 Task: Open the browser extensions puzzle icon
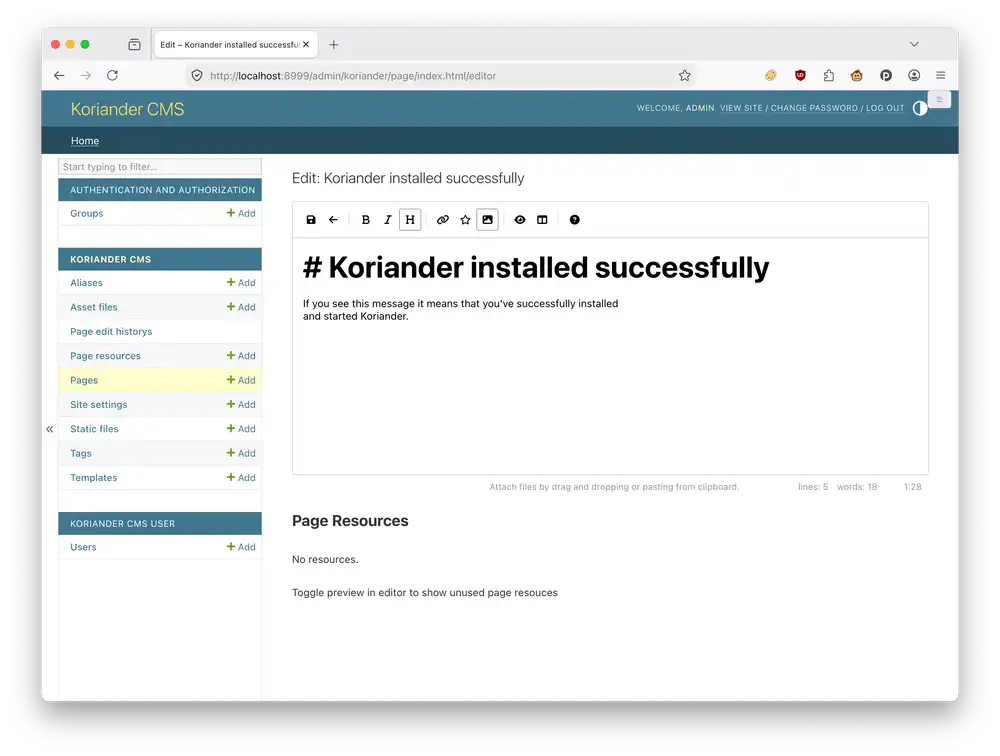click(828, 75)
